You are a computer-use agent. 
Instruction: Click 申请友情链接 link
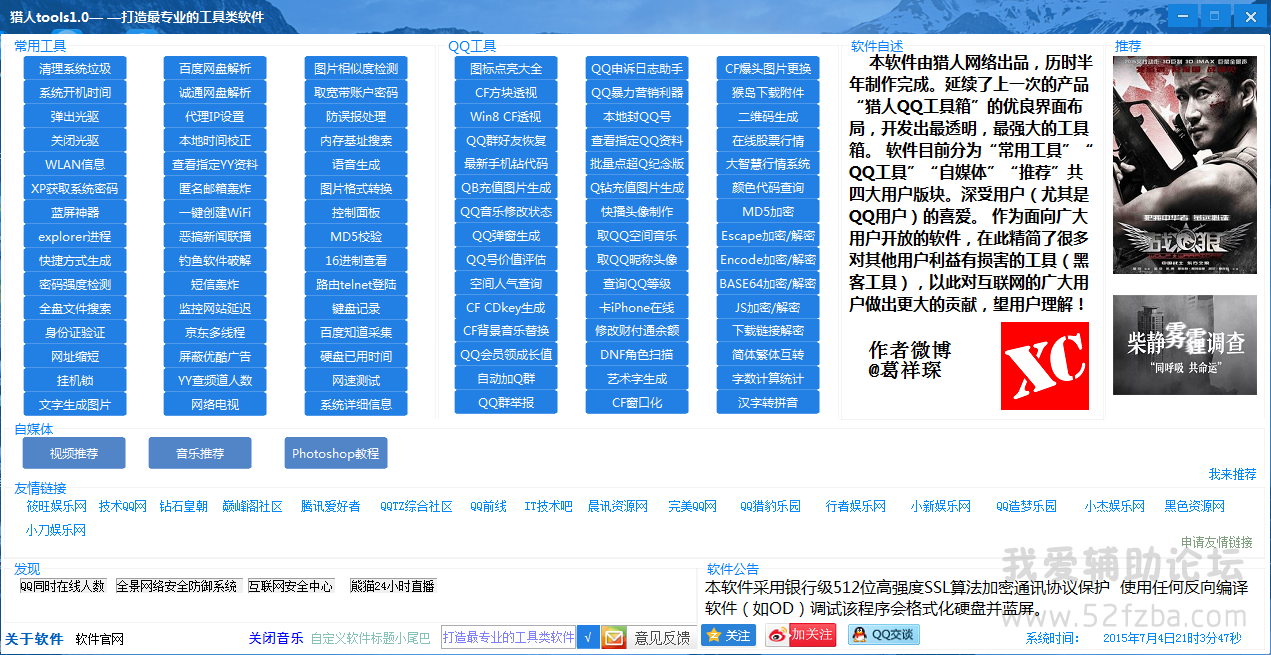1216,542
